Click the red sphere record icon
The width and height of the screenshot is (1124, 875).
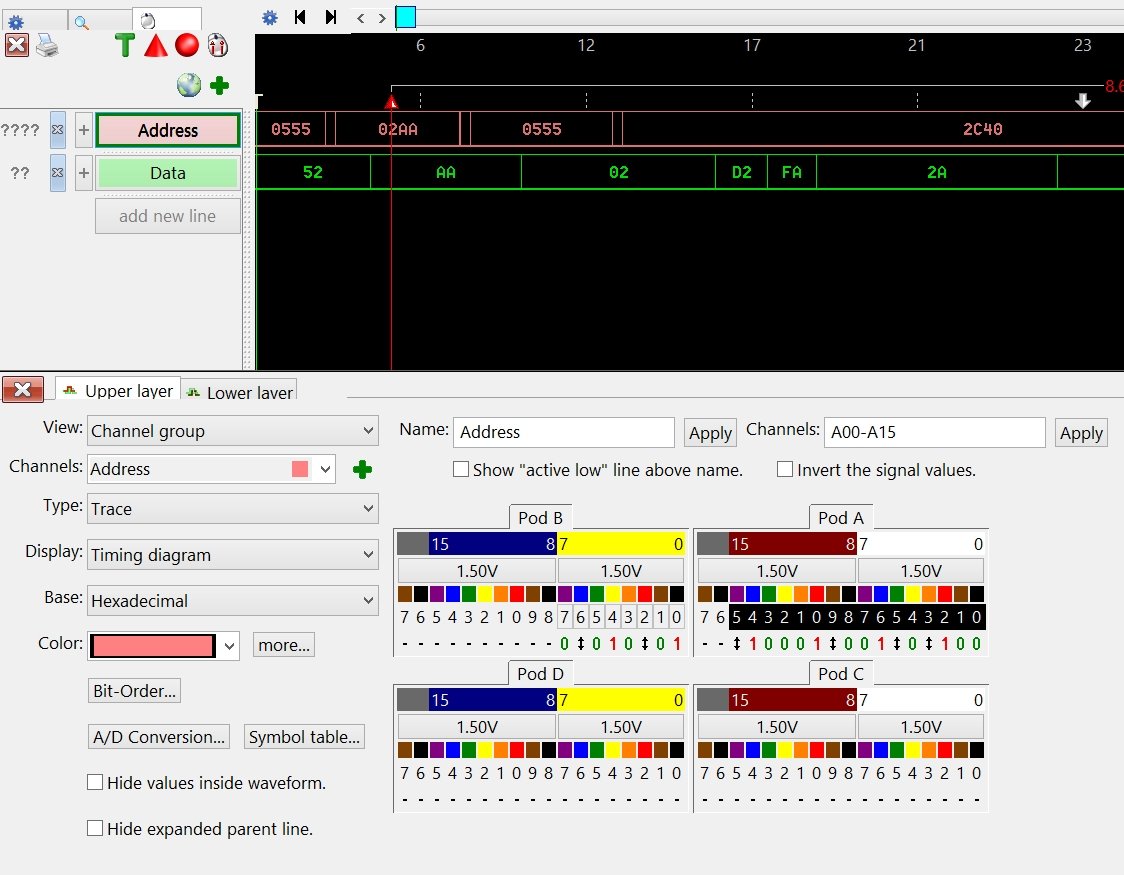[186, 45]
